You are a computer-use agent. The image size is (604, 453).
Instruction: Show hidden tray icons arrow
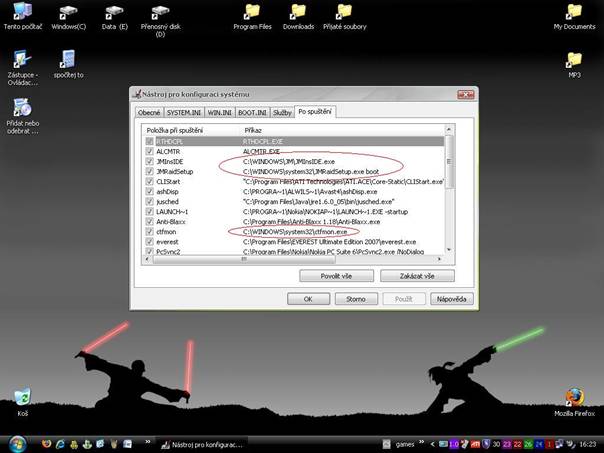[433, 445]
